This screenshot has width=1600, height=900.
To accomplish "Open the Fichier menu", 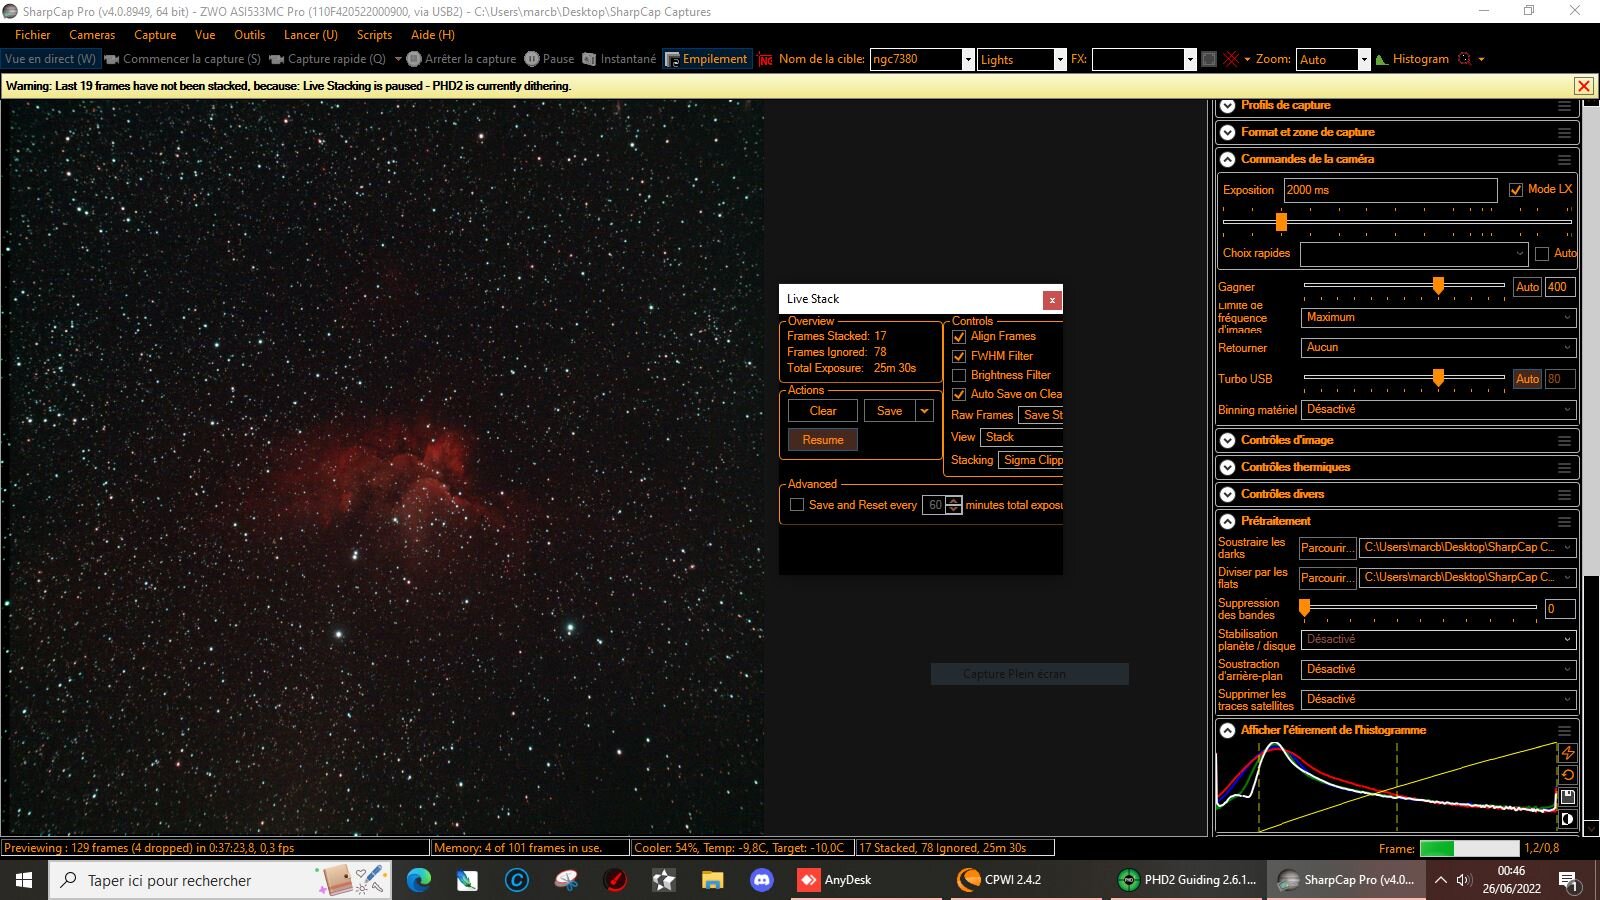I will click(x=33, y=35).
